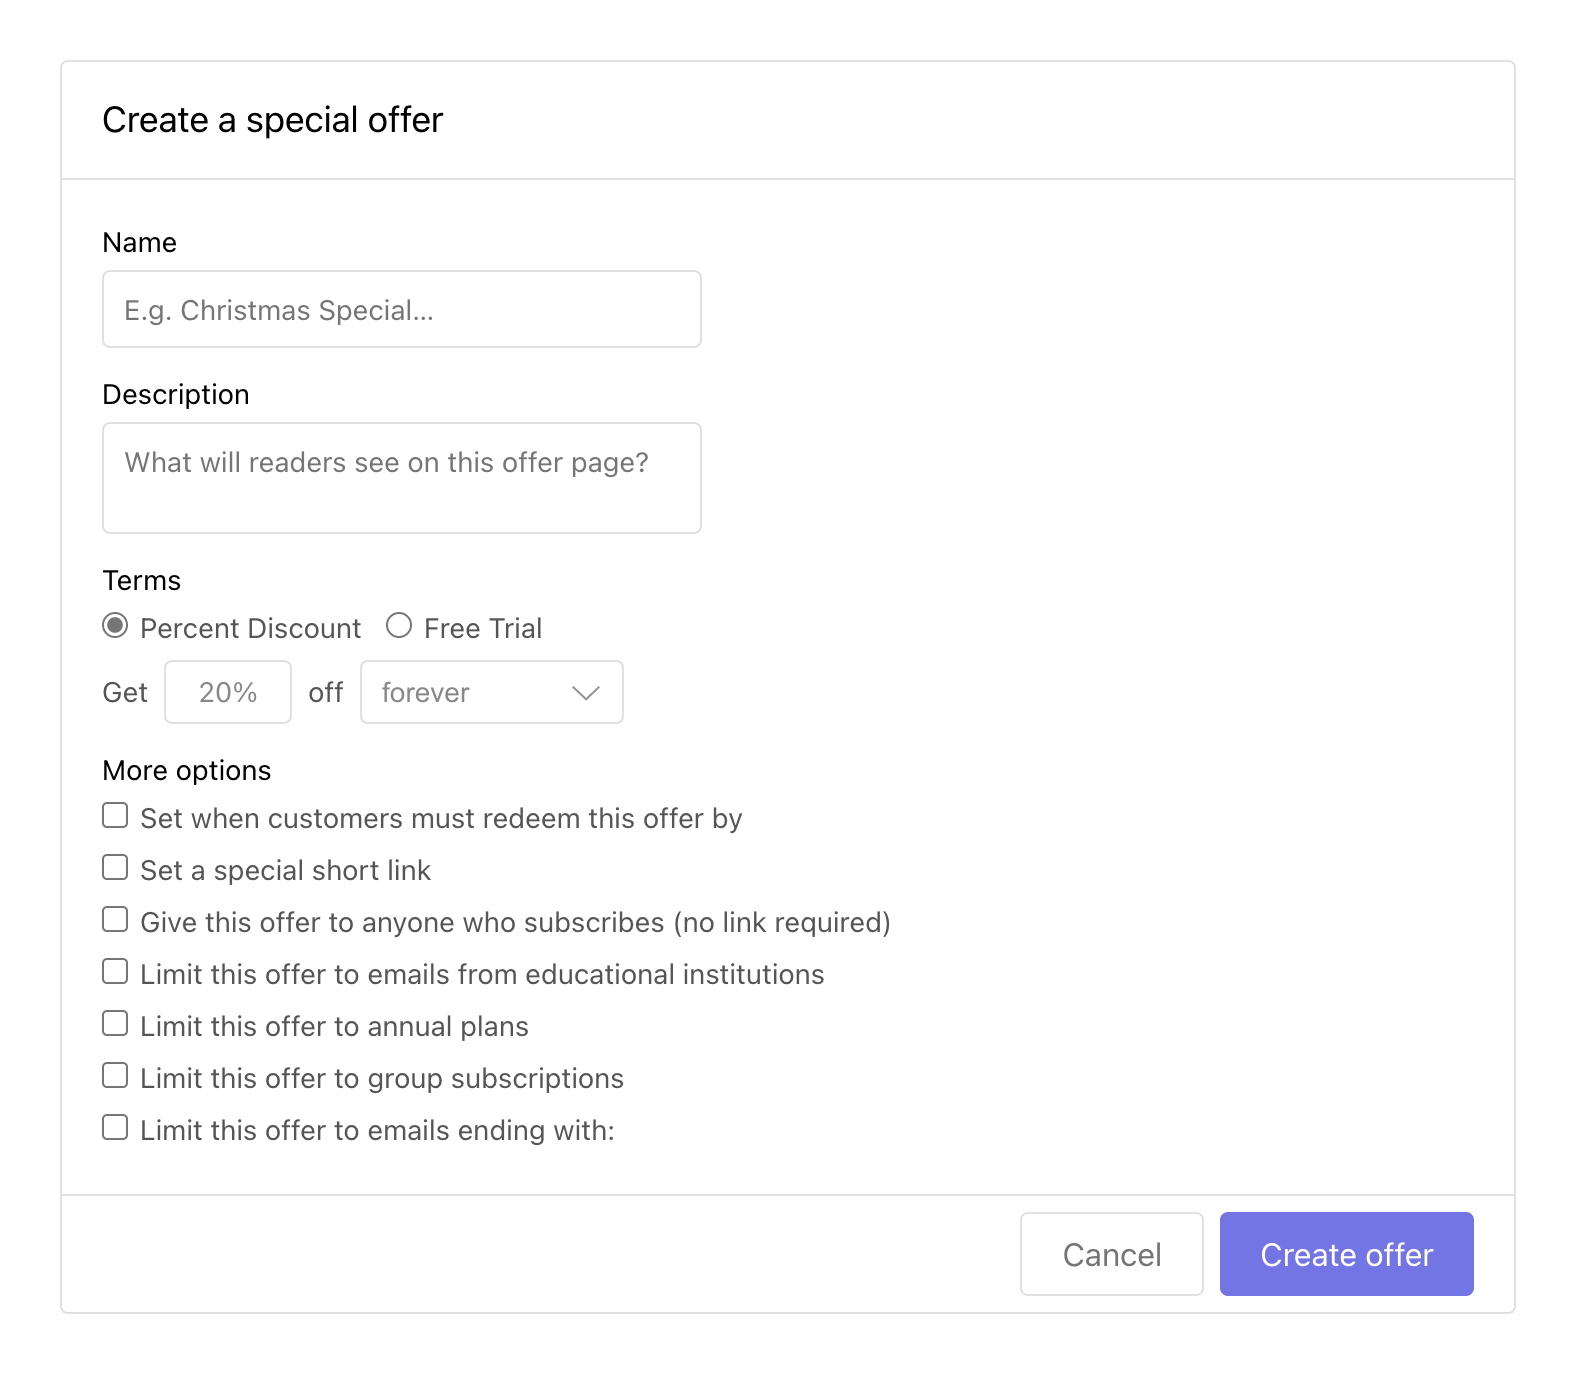This screenshot has width=1584, height=1376.
Task: Click the Description text area
Action: tap(401, 478)
